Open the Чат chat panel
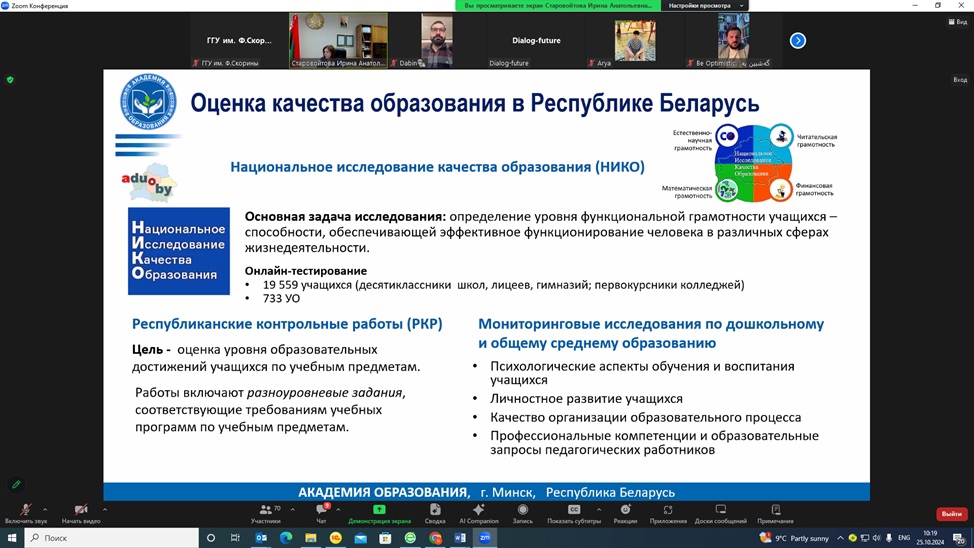This screenshot has height=548, width=974. pos(321,514)
